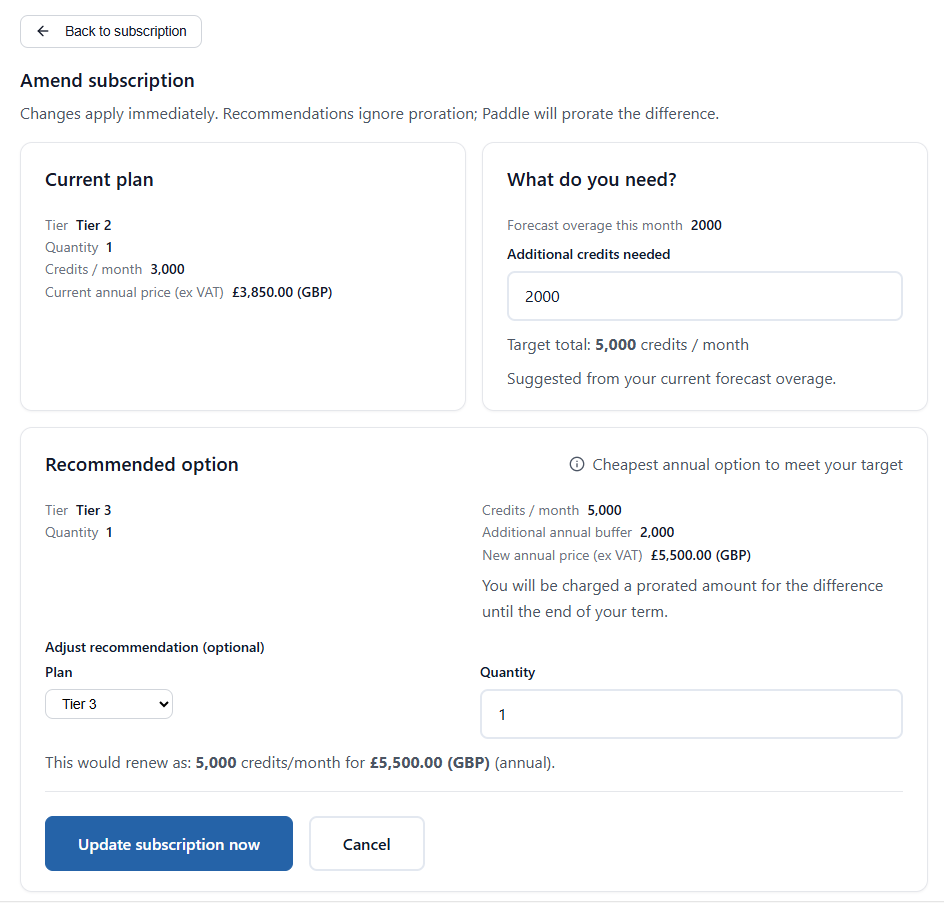Click the Target total 5,000 credits text
Viewport: 944px width, 903px height.
pyautogui.click(x=627, y=345)
